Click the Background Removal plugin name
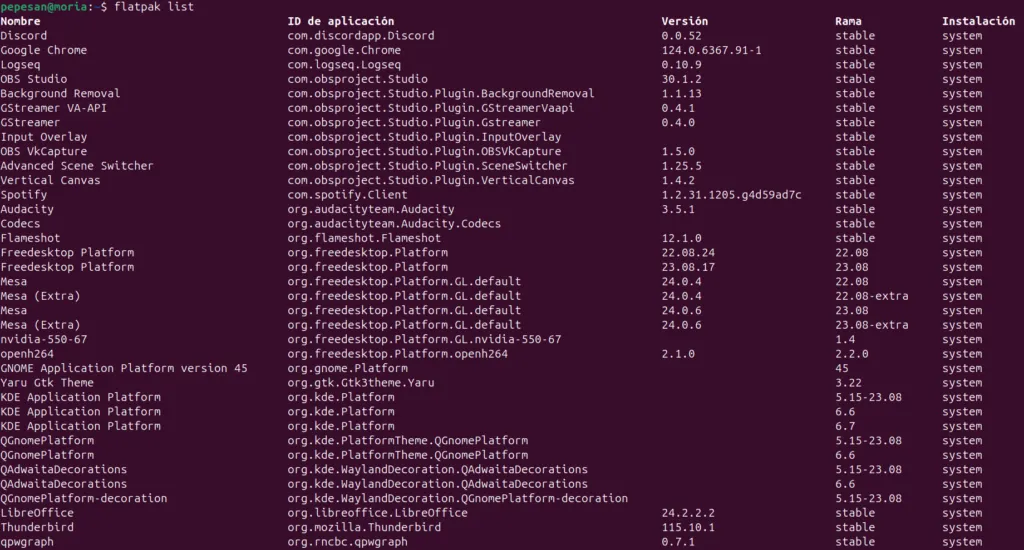The width and height of the screenshot is (1024, 550). click(60, 94)
